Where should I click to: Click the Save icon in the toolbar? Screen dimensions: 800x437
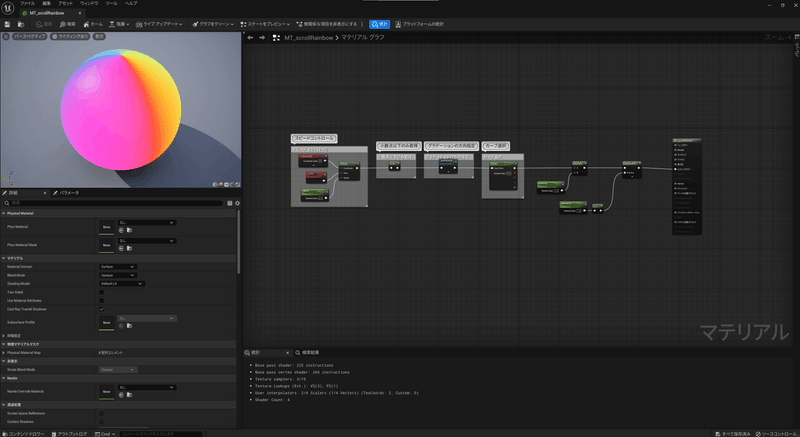[x=8, y=23]
